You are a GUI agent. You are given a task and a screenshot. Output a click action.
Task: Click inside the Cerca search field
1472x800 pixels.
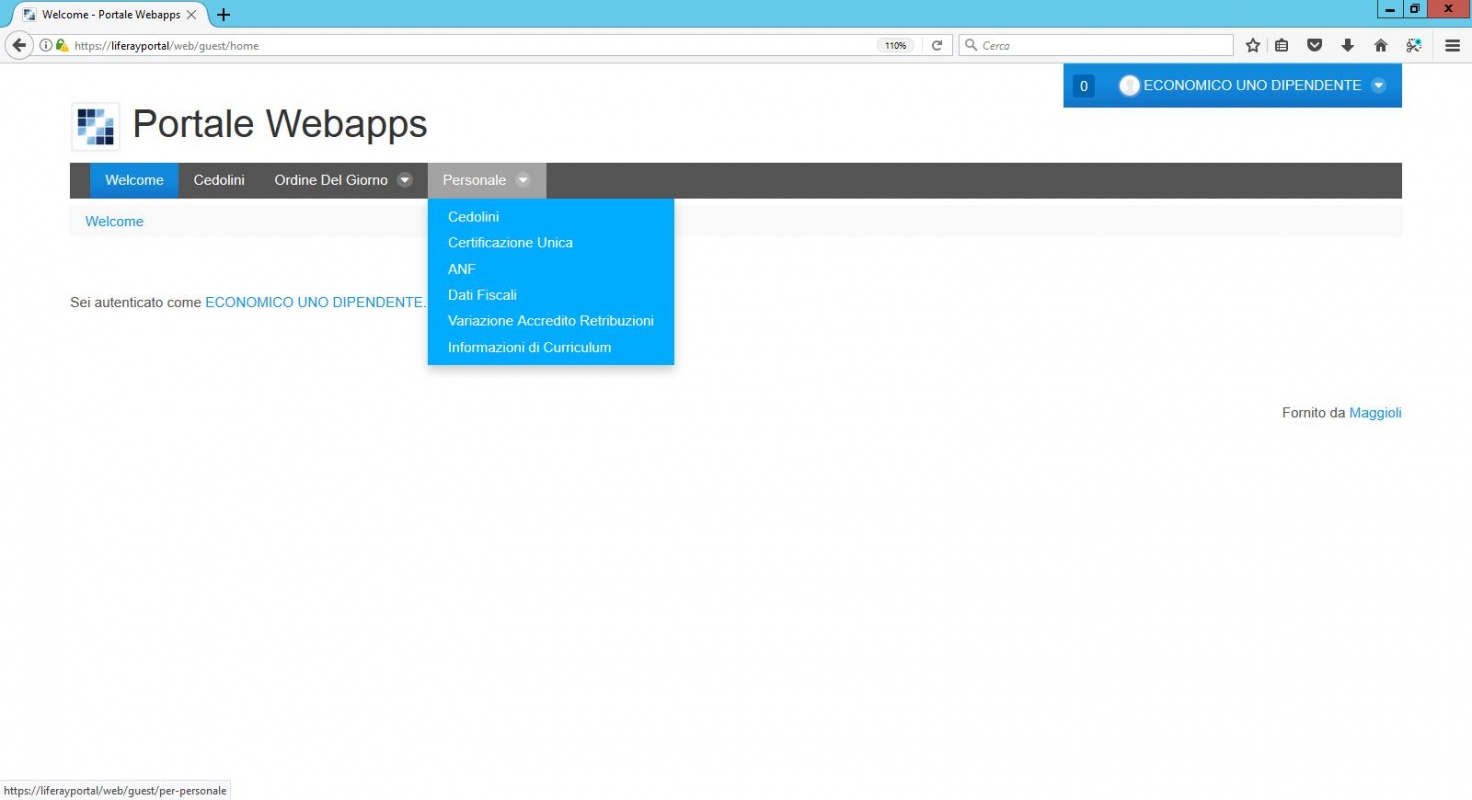[x=1100, y=45]
